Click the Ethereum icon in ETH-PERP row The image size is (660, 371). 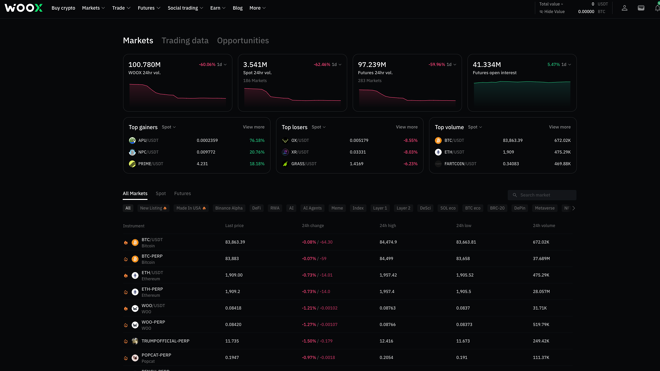[x=135, y=292]
